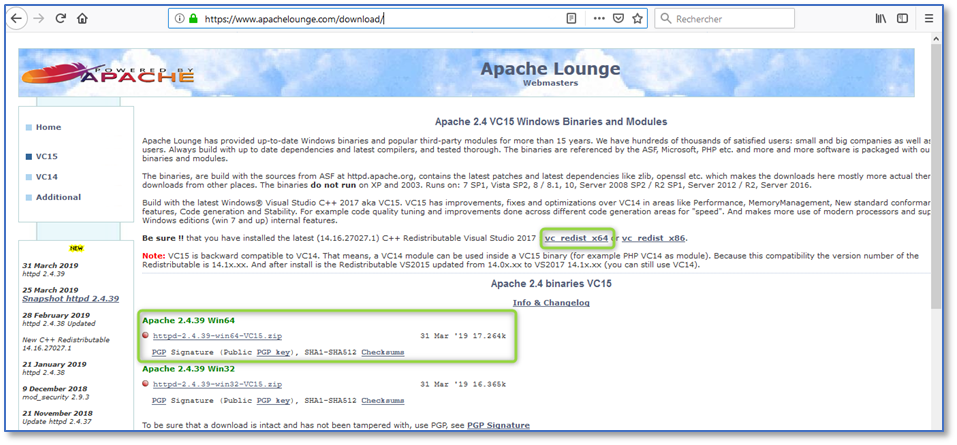
Task: Click the vc_redist_x64 download link
Action: pos(578,238)
